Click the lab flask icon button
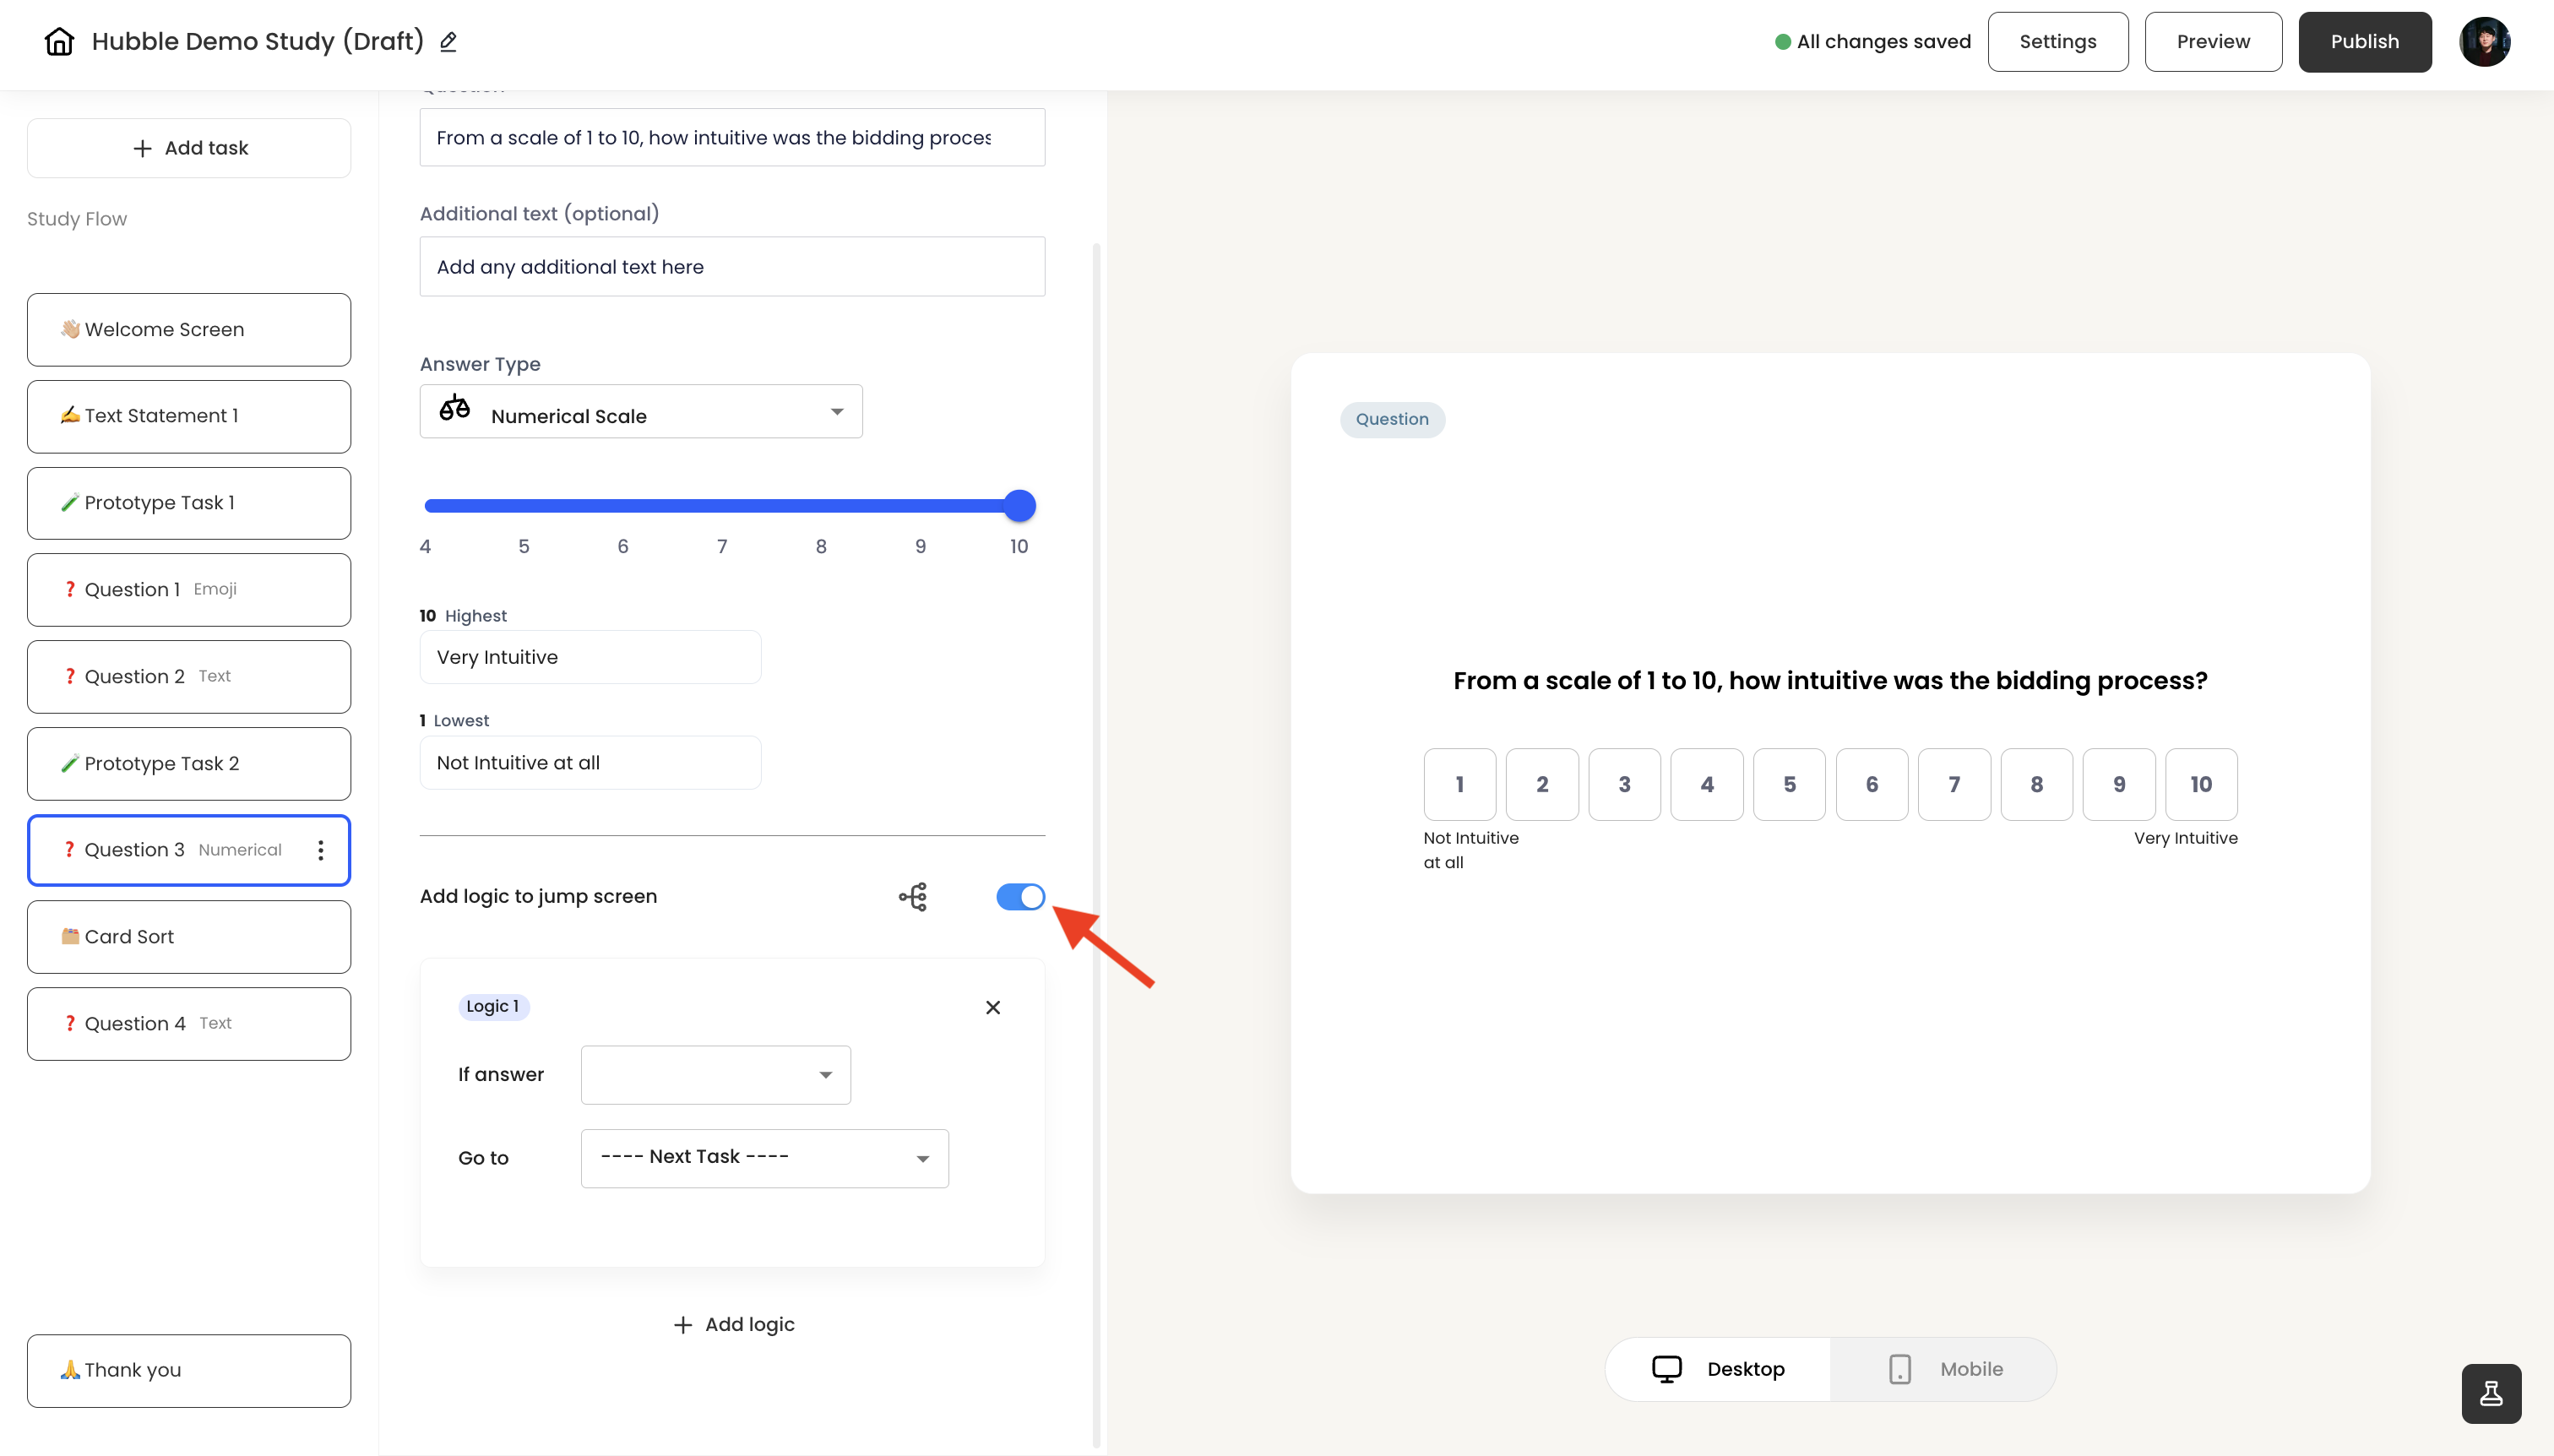The width and height of the screenshot is (2554, 1456). pos(2491,1393)
